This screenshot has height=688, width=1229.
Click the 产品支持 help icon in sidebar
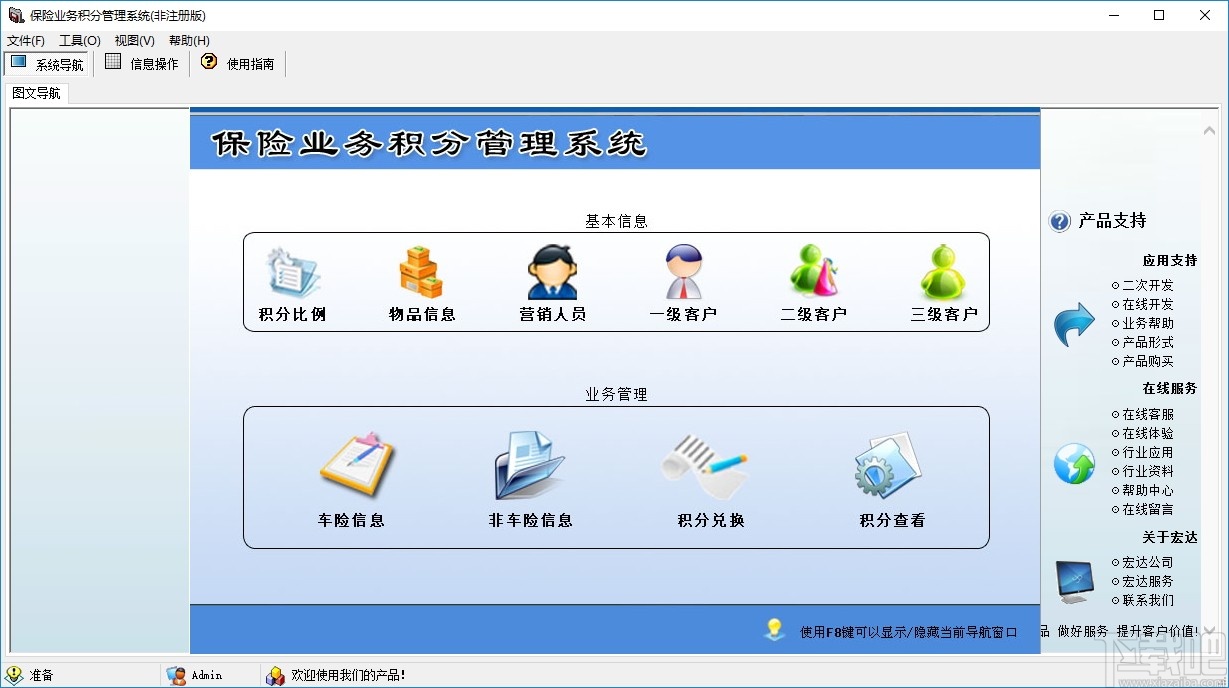pos(1059,221)
